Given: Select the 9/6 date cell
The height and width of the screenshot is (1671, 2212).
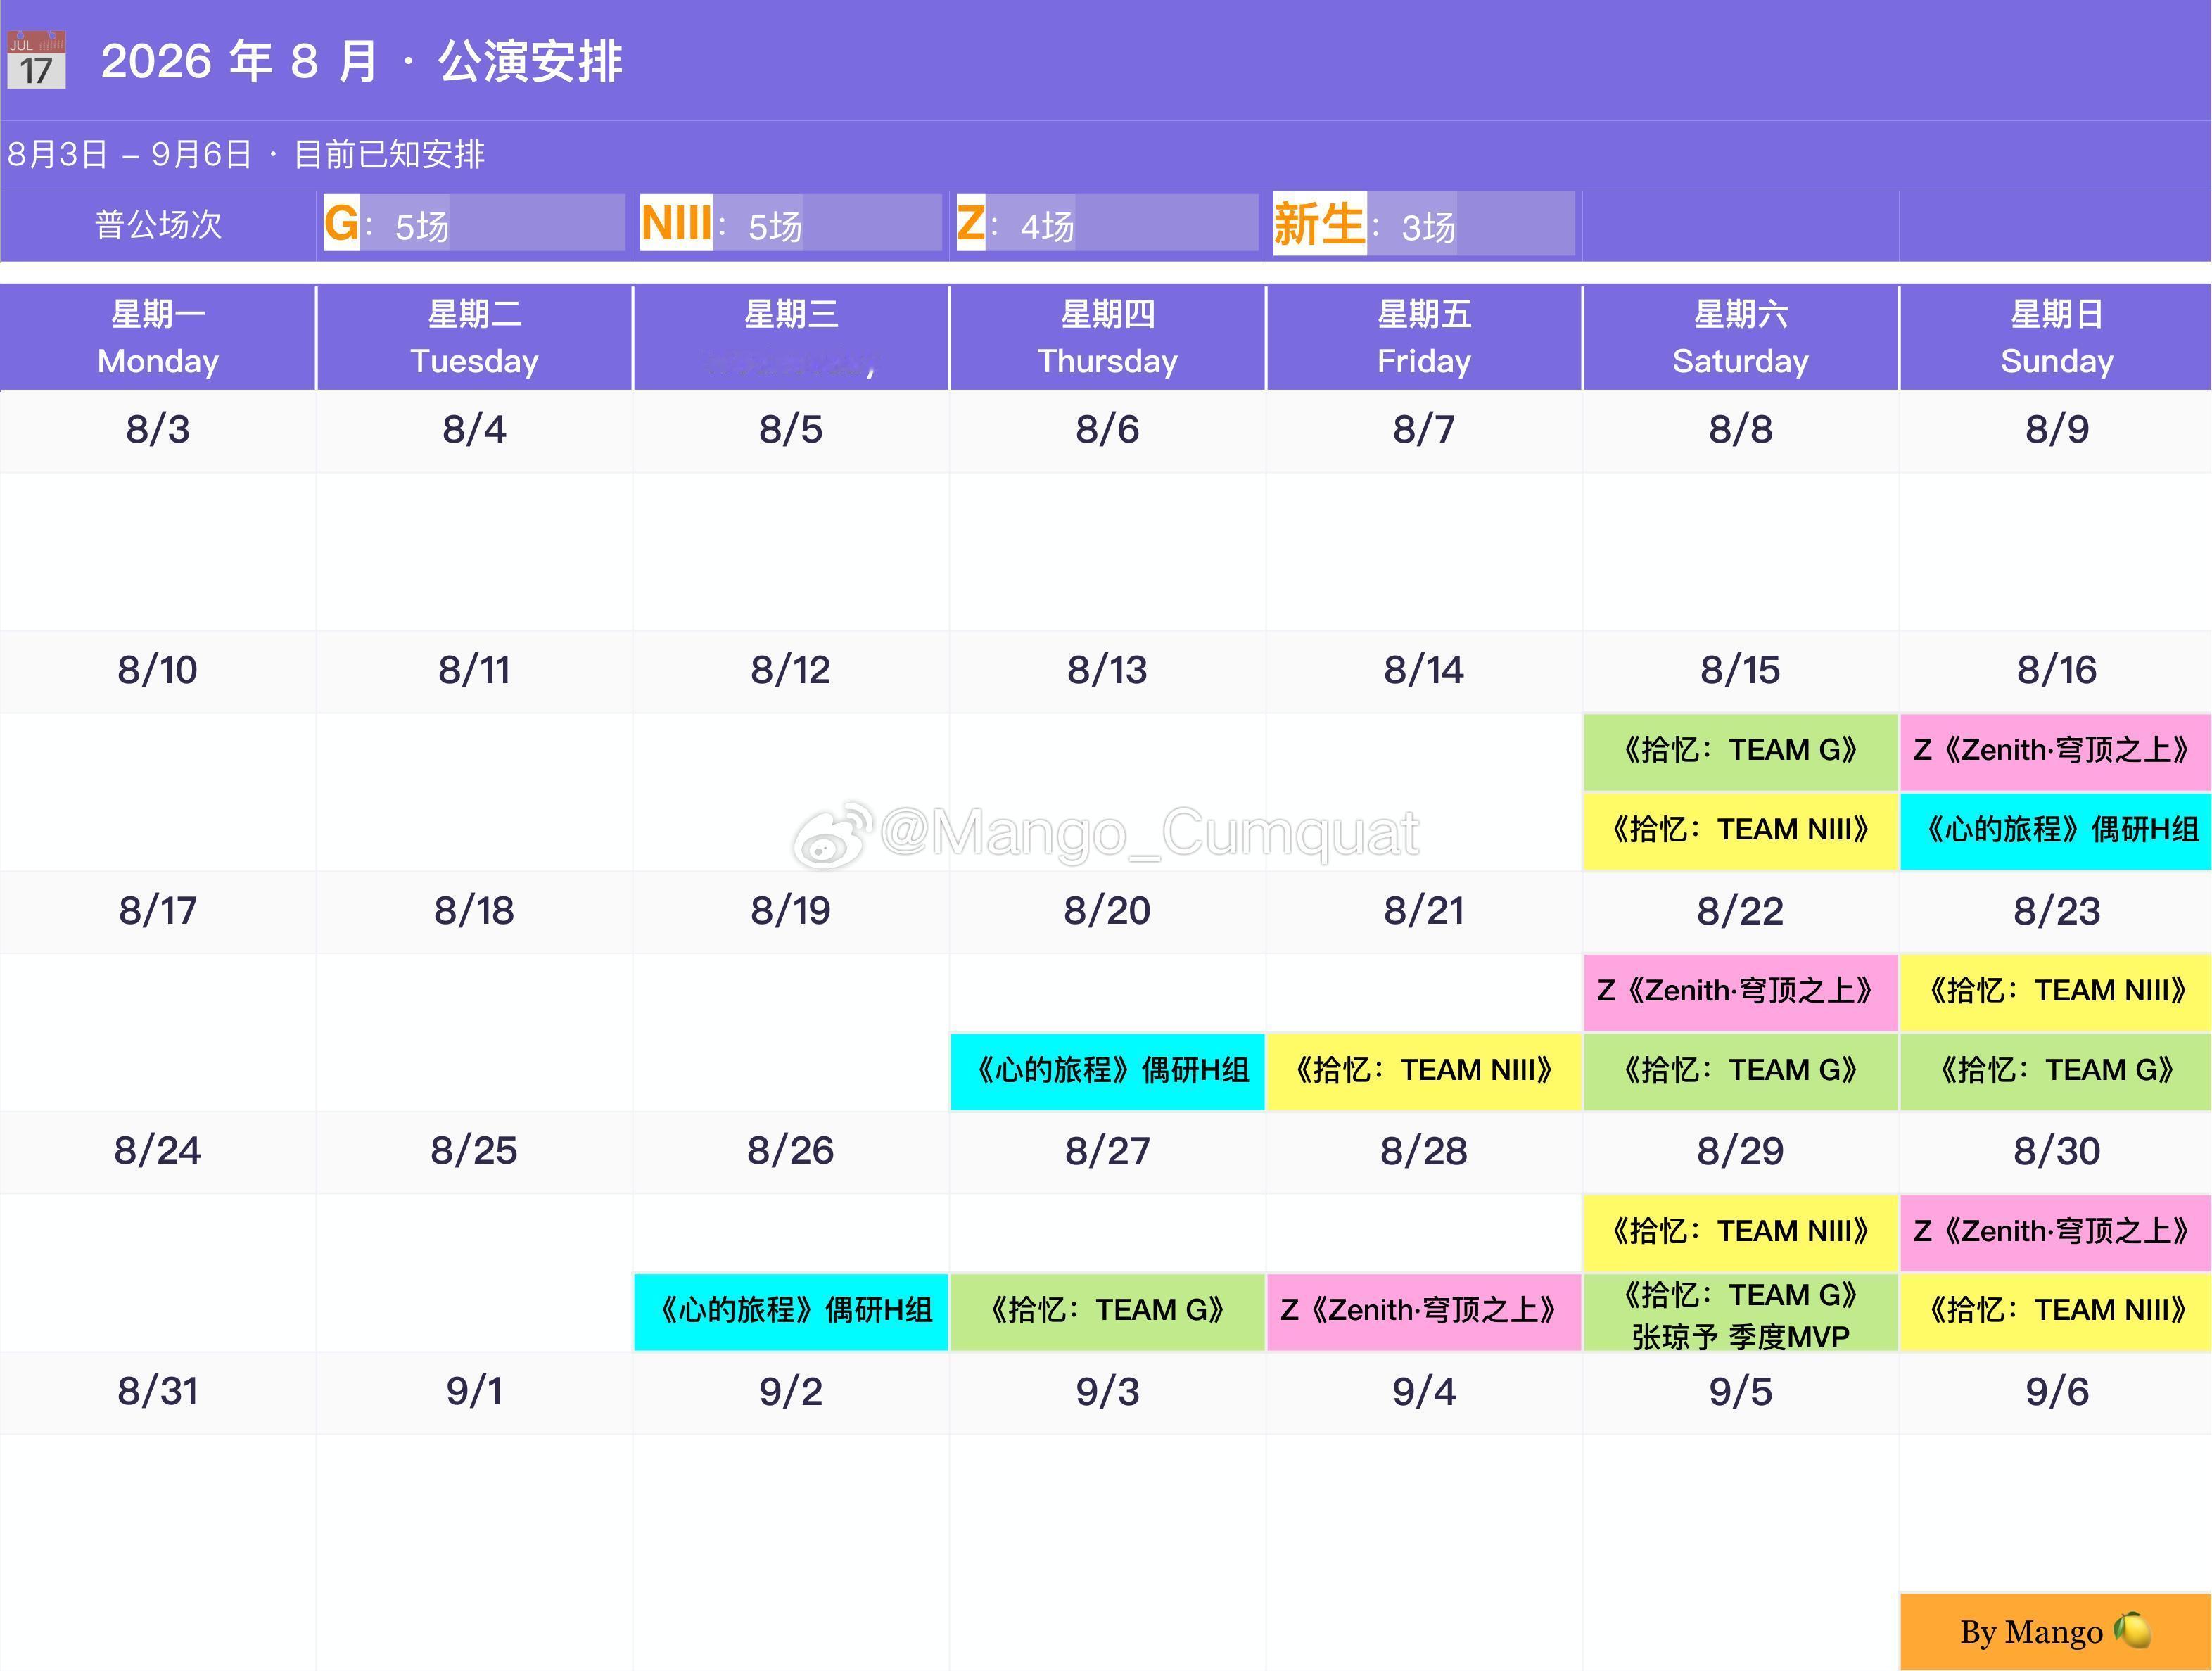Looking at the screenshot, I should click(2056, 1393).
